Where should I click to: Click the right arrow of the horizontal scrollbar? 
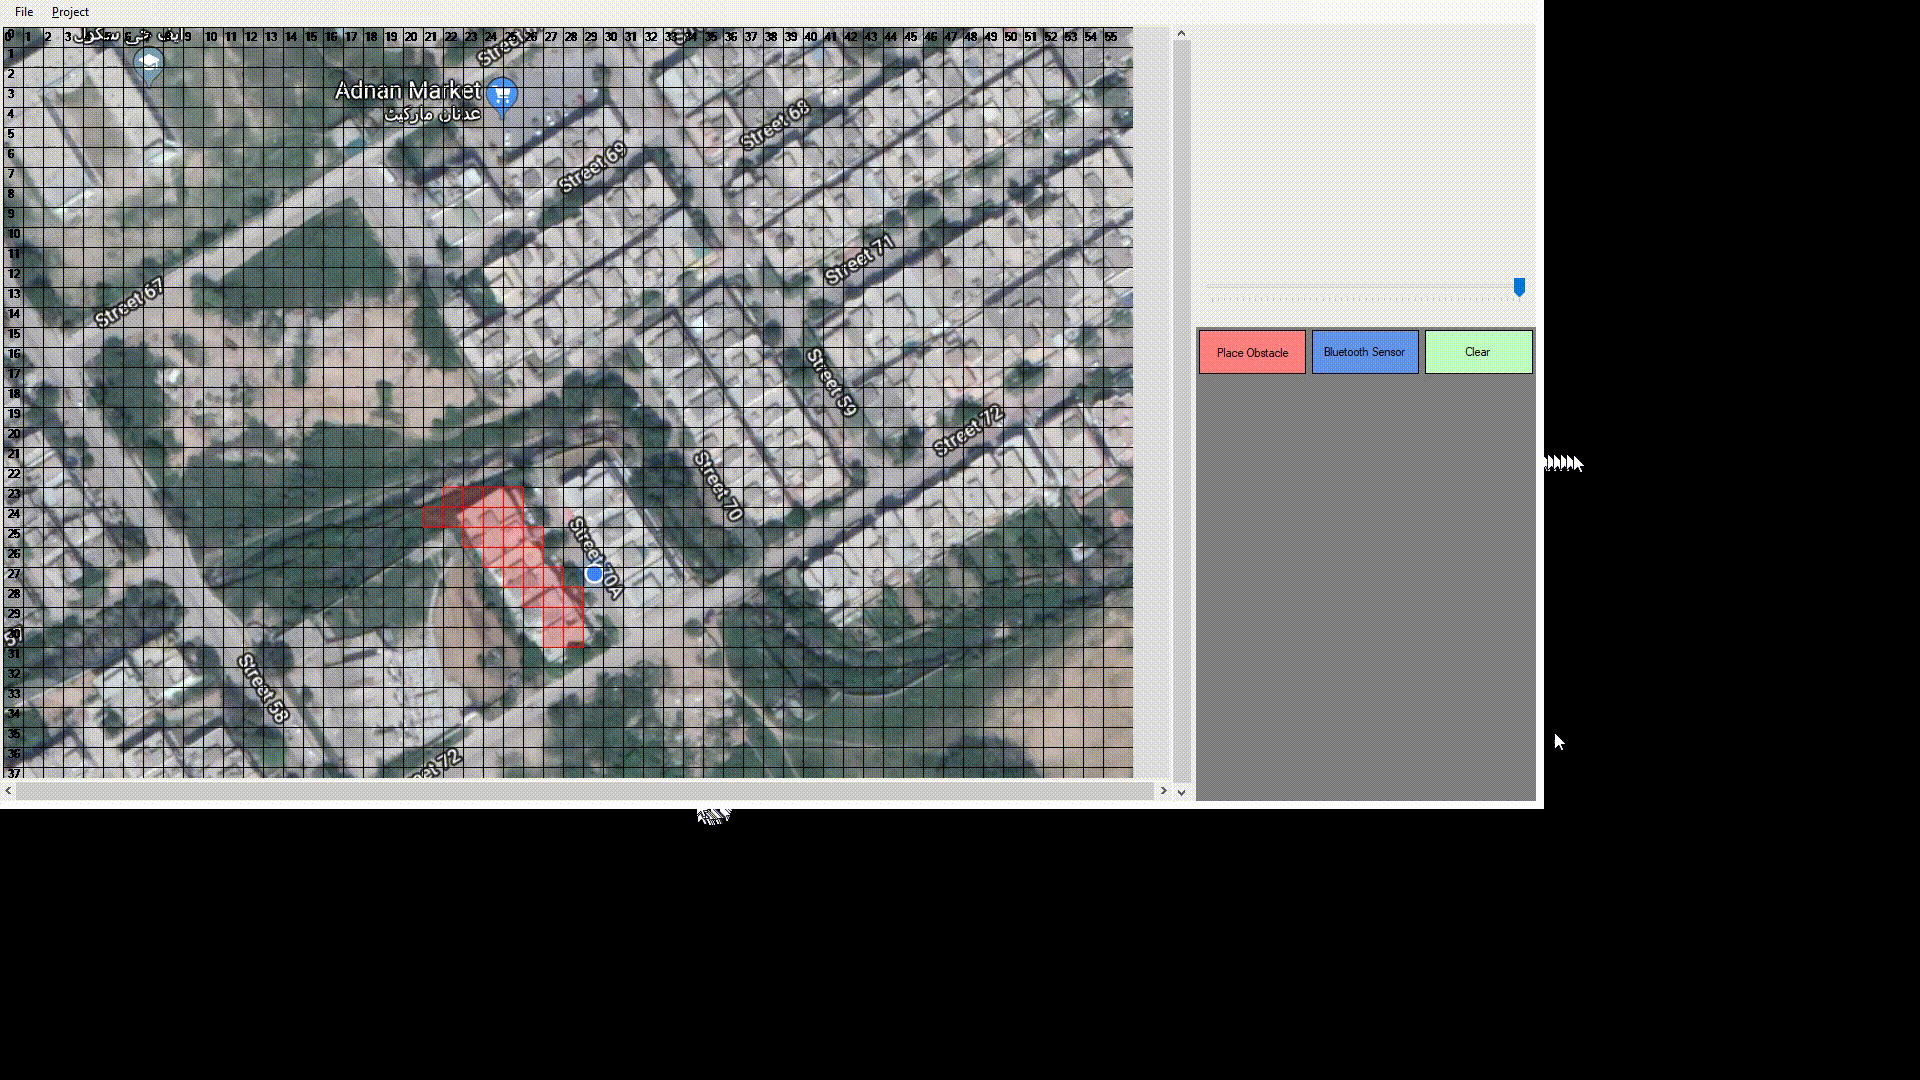[x=1165, y=790]
